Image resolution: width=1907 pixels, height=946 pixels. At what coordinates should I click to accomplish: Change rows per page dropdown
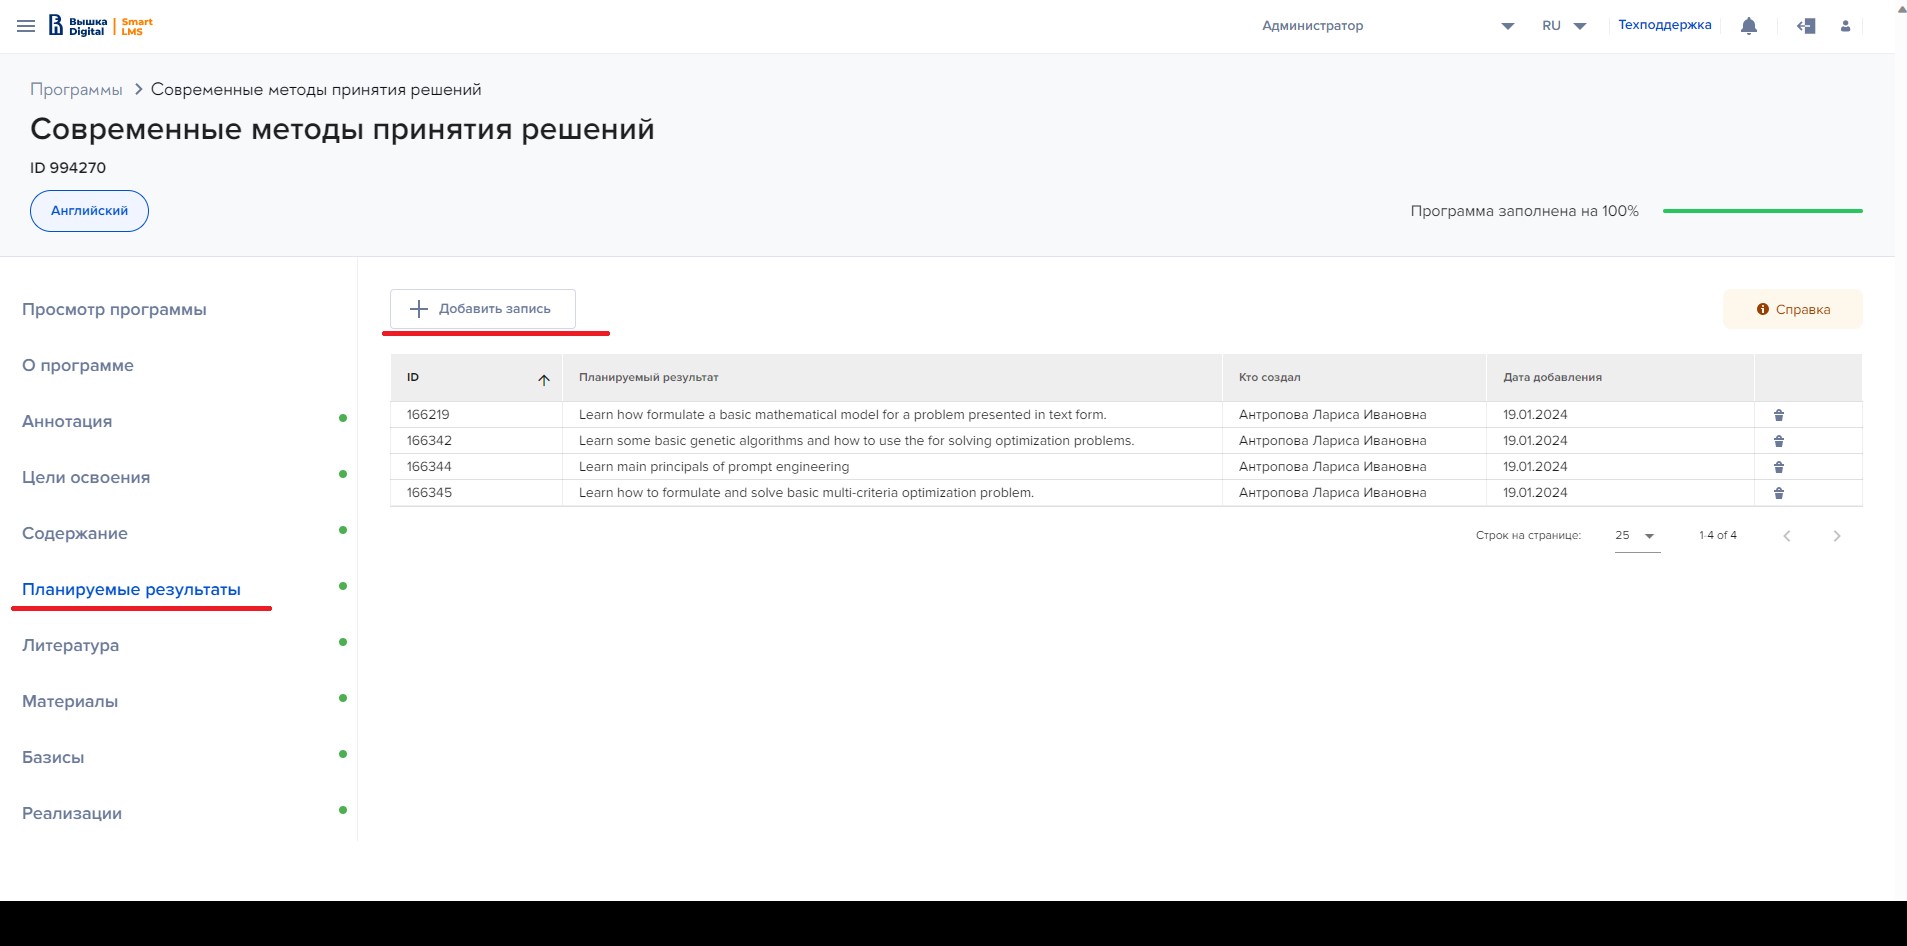pos(1636,536)
